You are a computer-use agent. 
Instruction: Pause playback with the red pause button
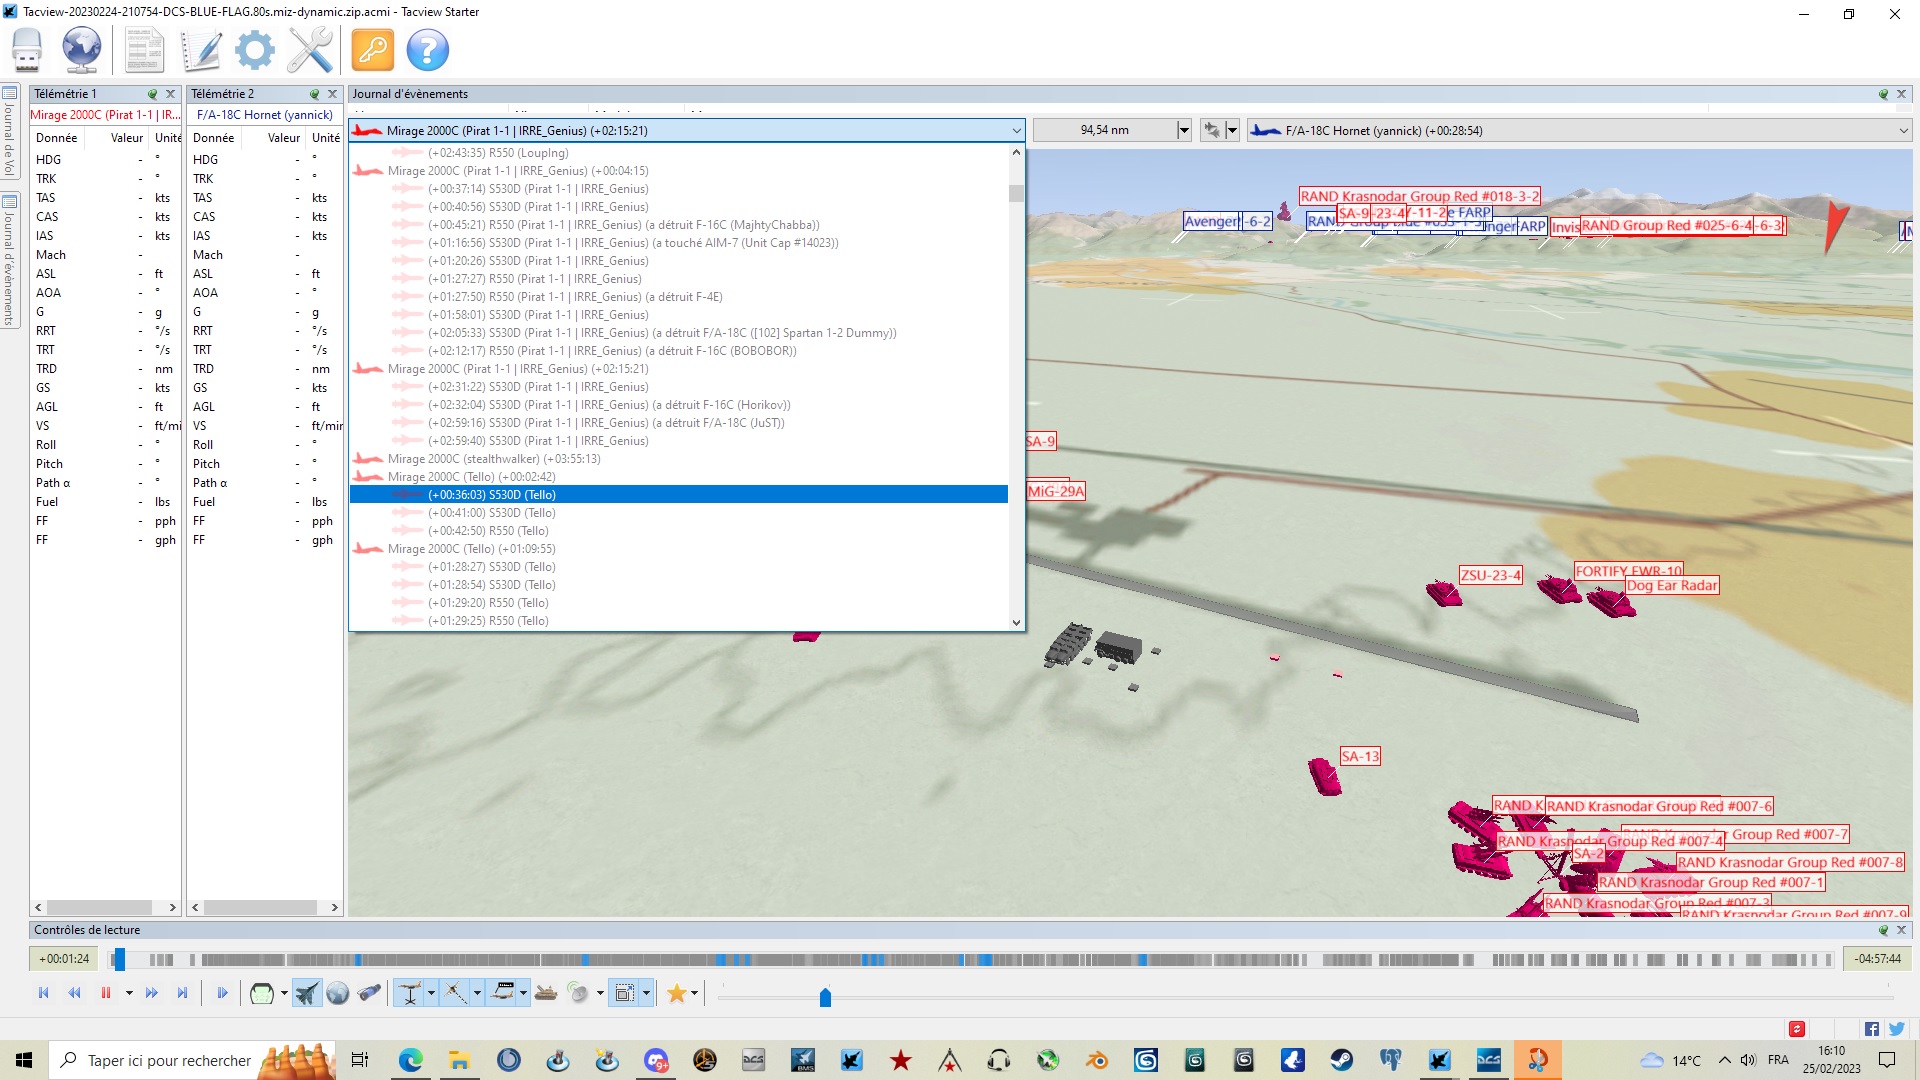(105, 993)
